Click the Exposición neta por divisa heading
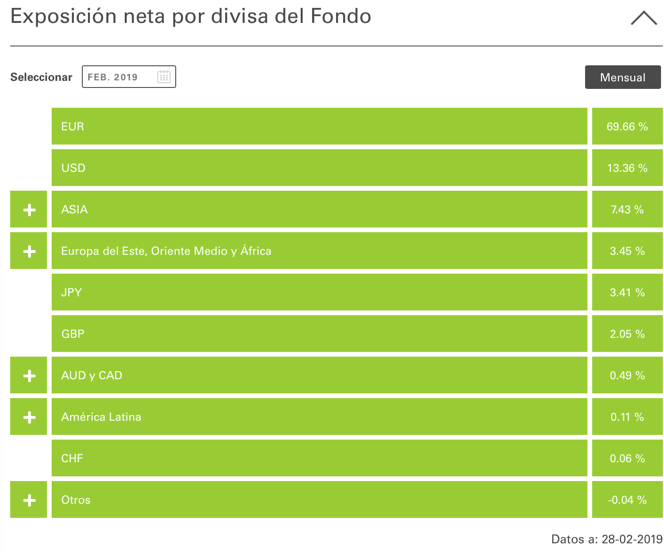Screen dimensions: 664x552 pyautogui.click(x=191, y=17)
